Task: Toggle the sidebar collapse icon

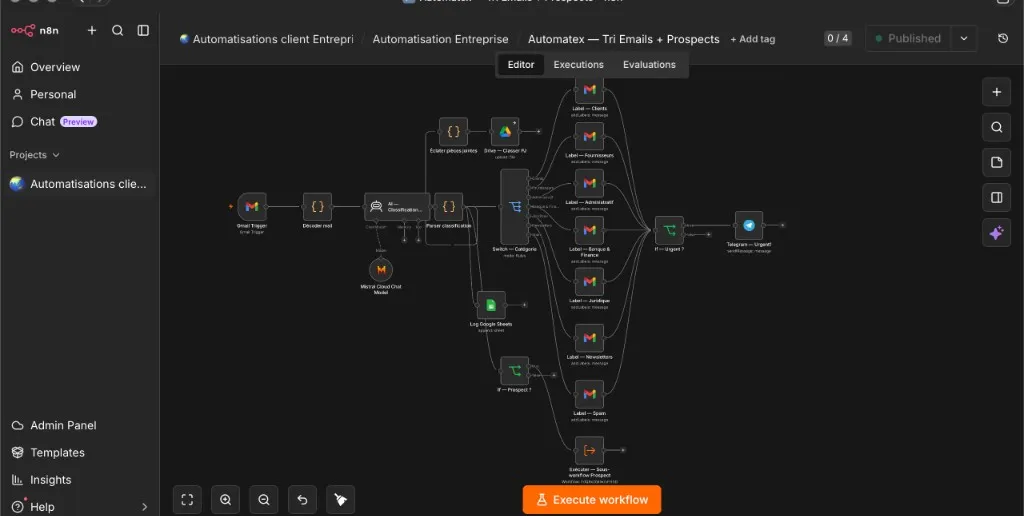Action: pos(143,31)
